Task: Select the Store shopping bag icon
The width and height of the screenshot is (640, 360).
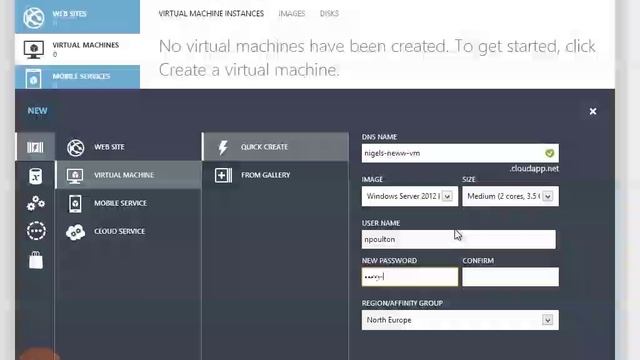Action: pos(36,260)
